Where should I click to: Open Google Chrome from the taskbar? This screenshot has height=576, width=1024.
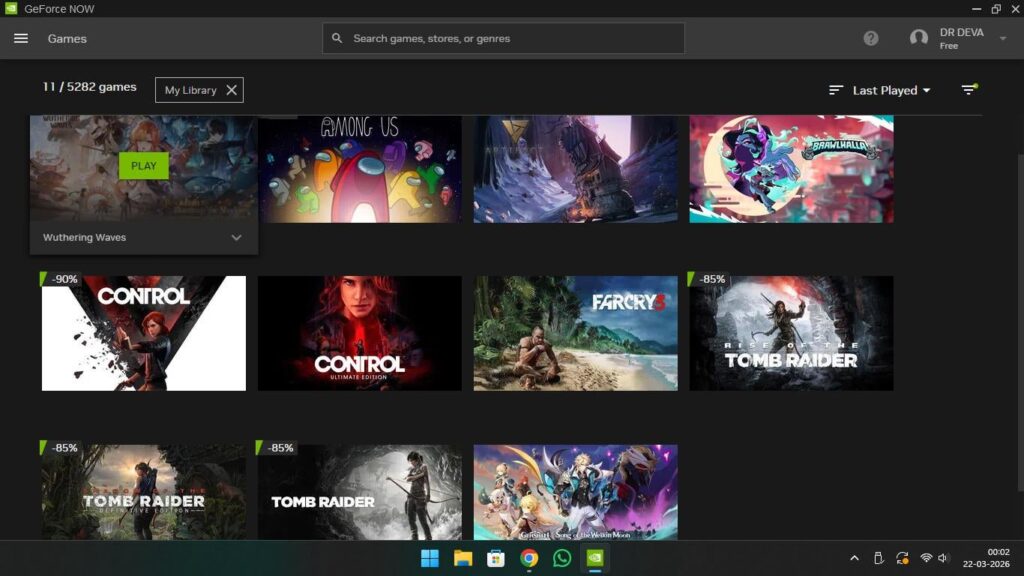pyautogui.click(x=529, y=558)
